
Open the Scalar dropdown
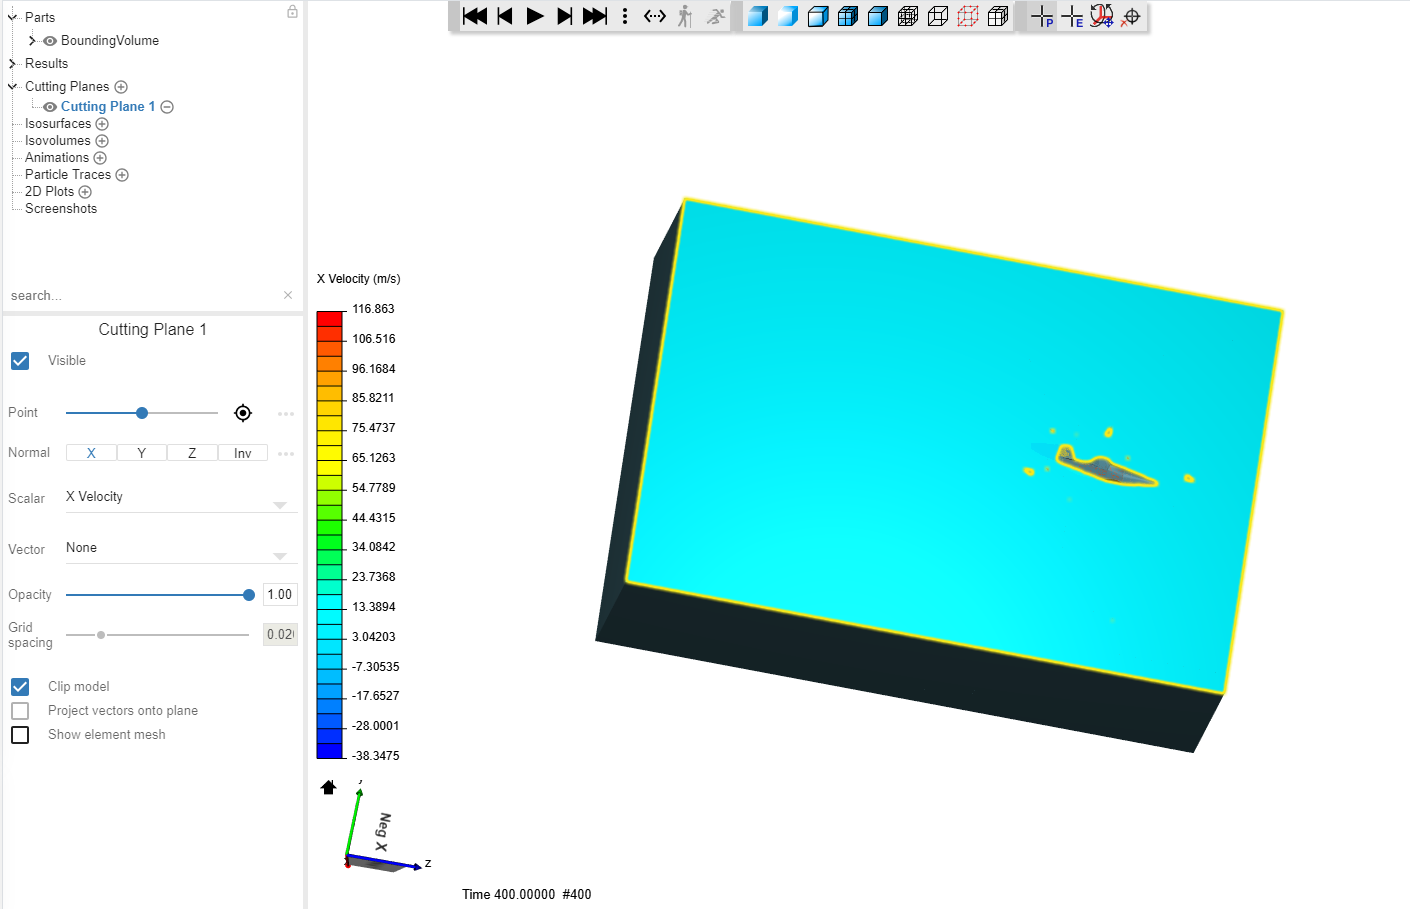coord(180,498)
